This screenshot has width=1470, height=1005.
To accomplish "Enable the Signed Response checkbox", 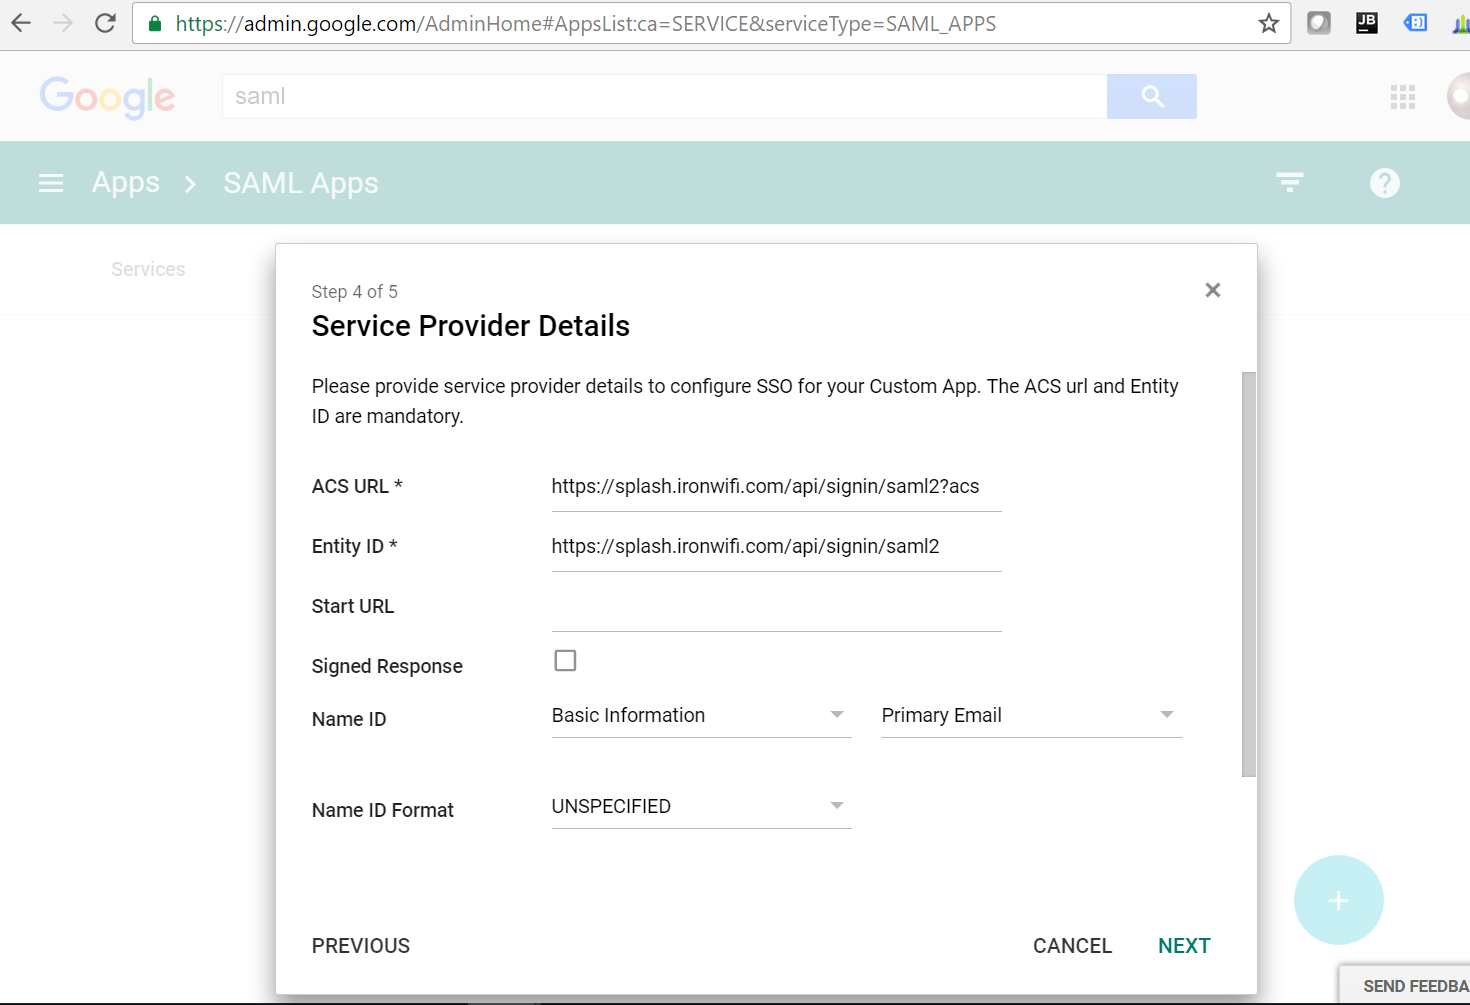I will [x=565, y=660].
